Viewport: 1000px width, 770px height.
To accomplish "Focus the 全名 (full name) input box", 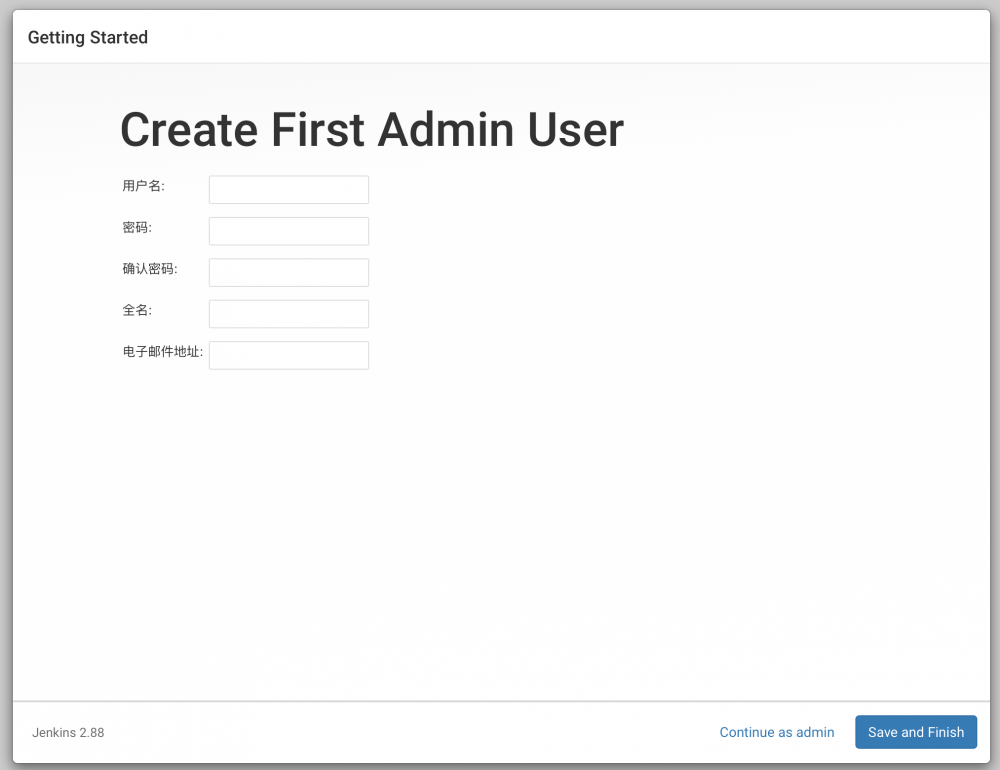I will 288,313.
